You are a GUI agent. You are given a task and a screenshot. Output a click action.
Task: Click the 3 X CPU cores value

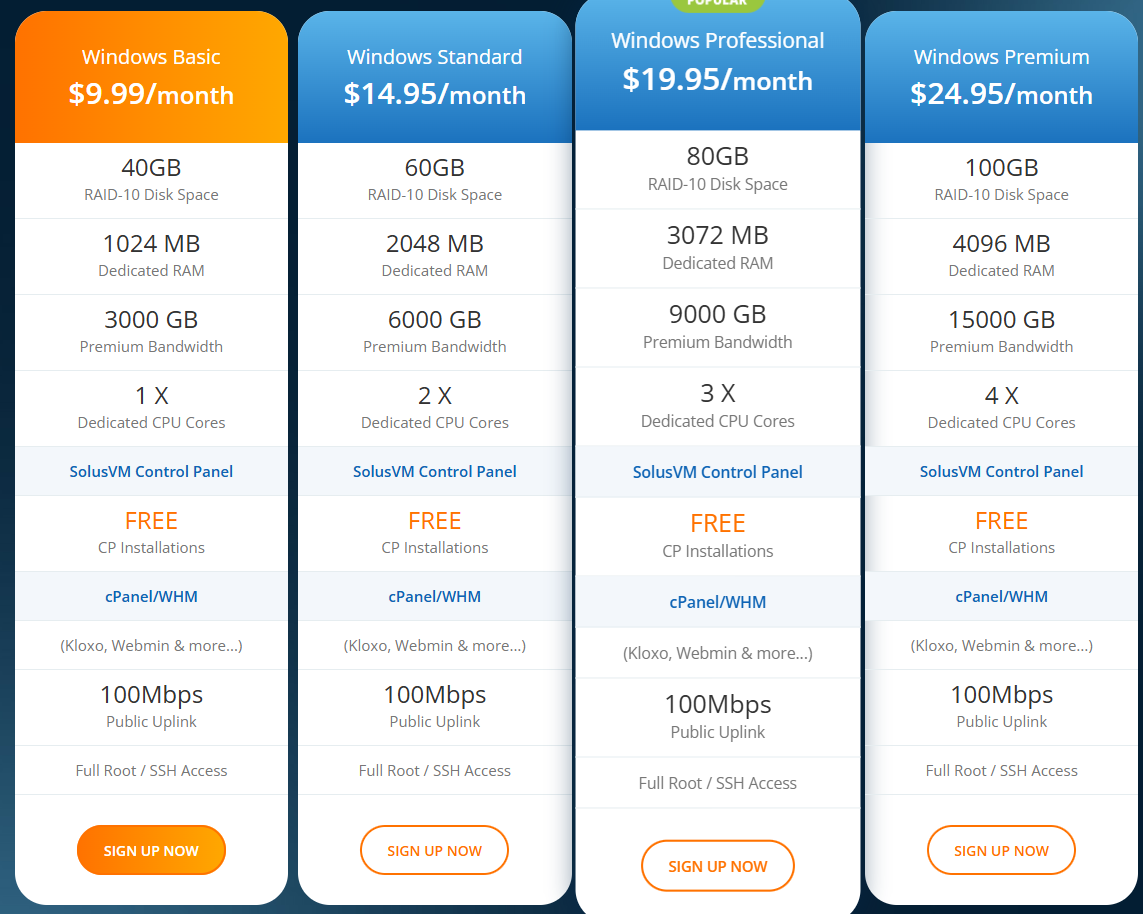point(718,393)
